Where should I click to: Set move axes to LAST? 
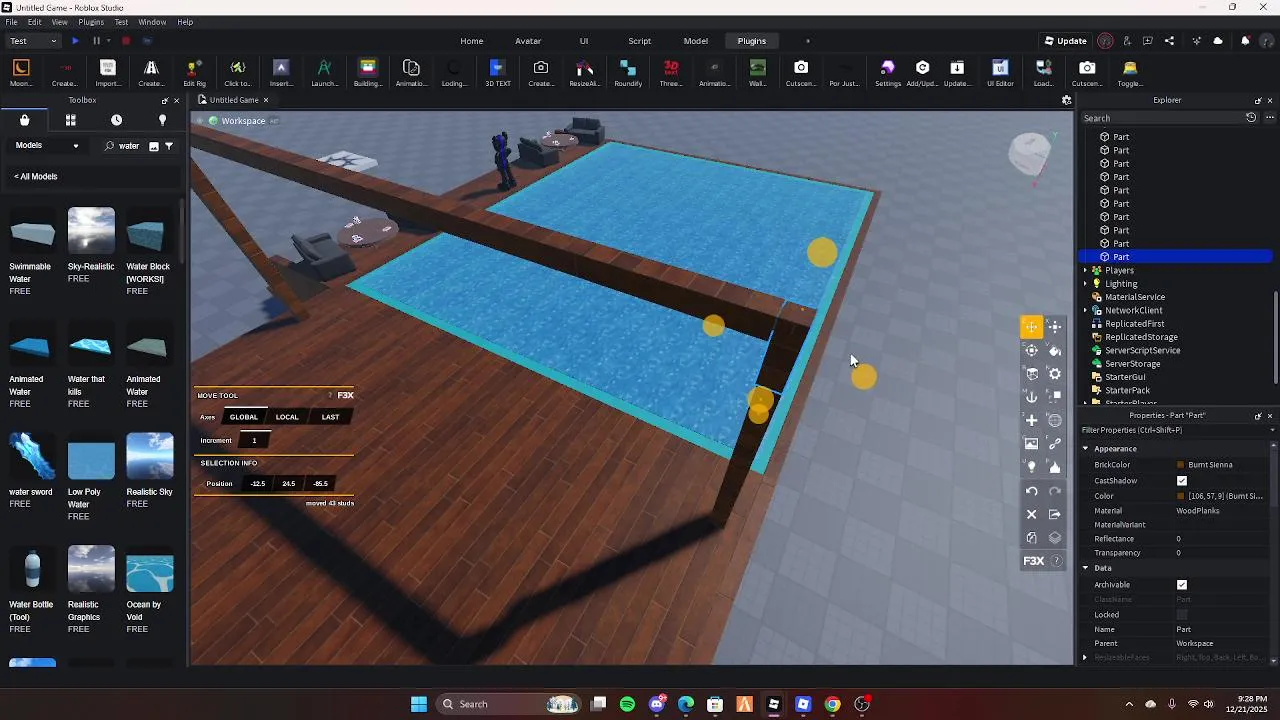(x=330, y=417)
